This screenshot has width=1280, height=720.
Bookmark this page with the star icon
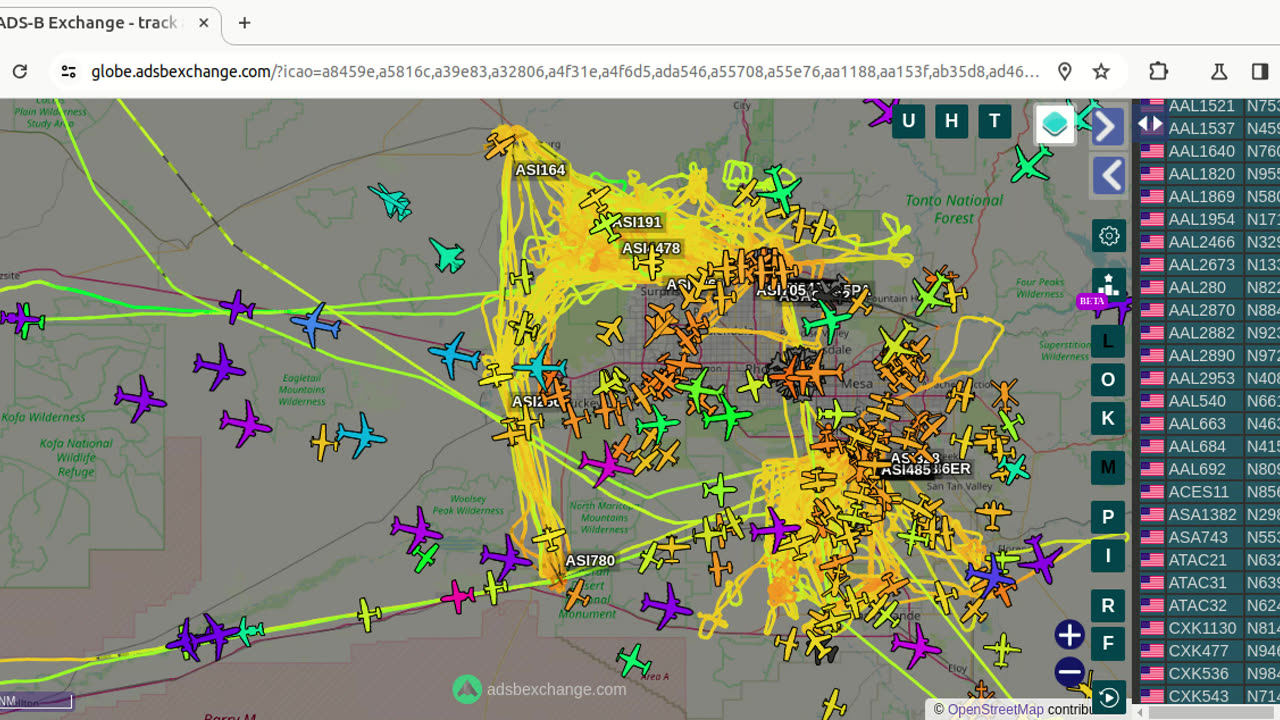[x=1101, y=71]
